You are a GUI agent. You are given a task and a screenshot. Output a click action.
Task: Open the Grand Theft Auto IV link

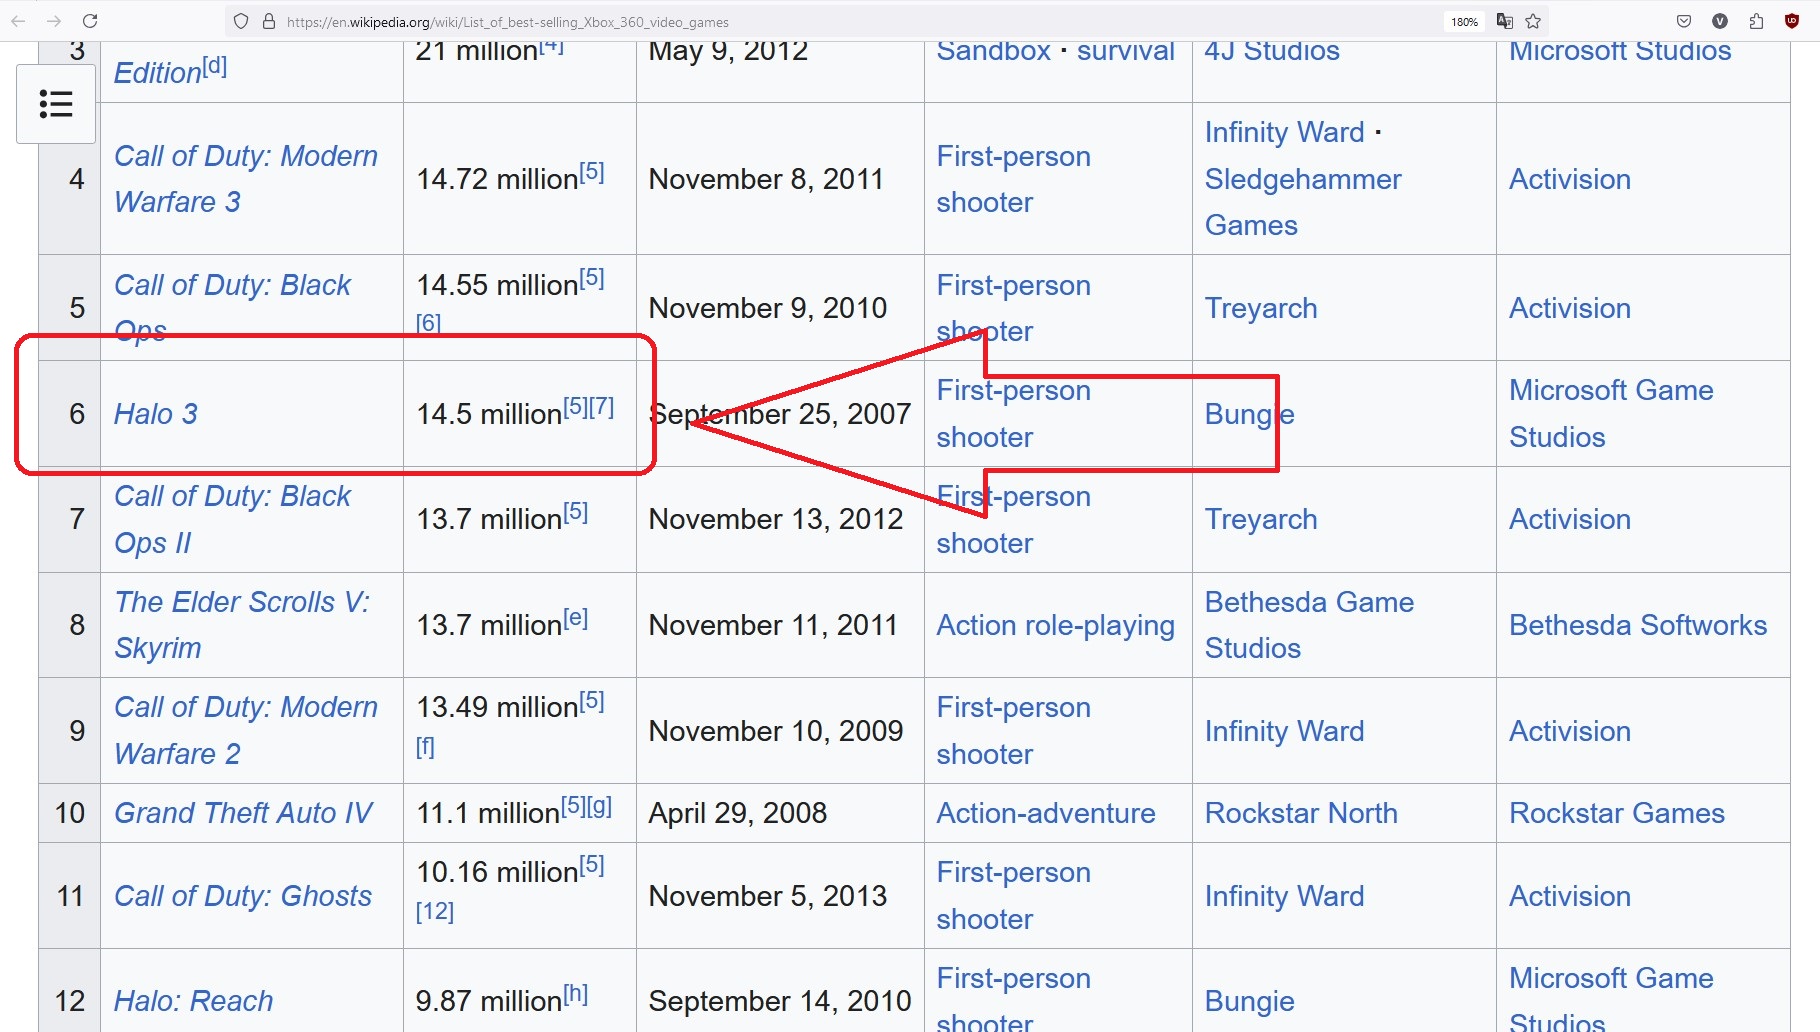pyautogui.click(x=243, y=813)
